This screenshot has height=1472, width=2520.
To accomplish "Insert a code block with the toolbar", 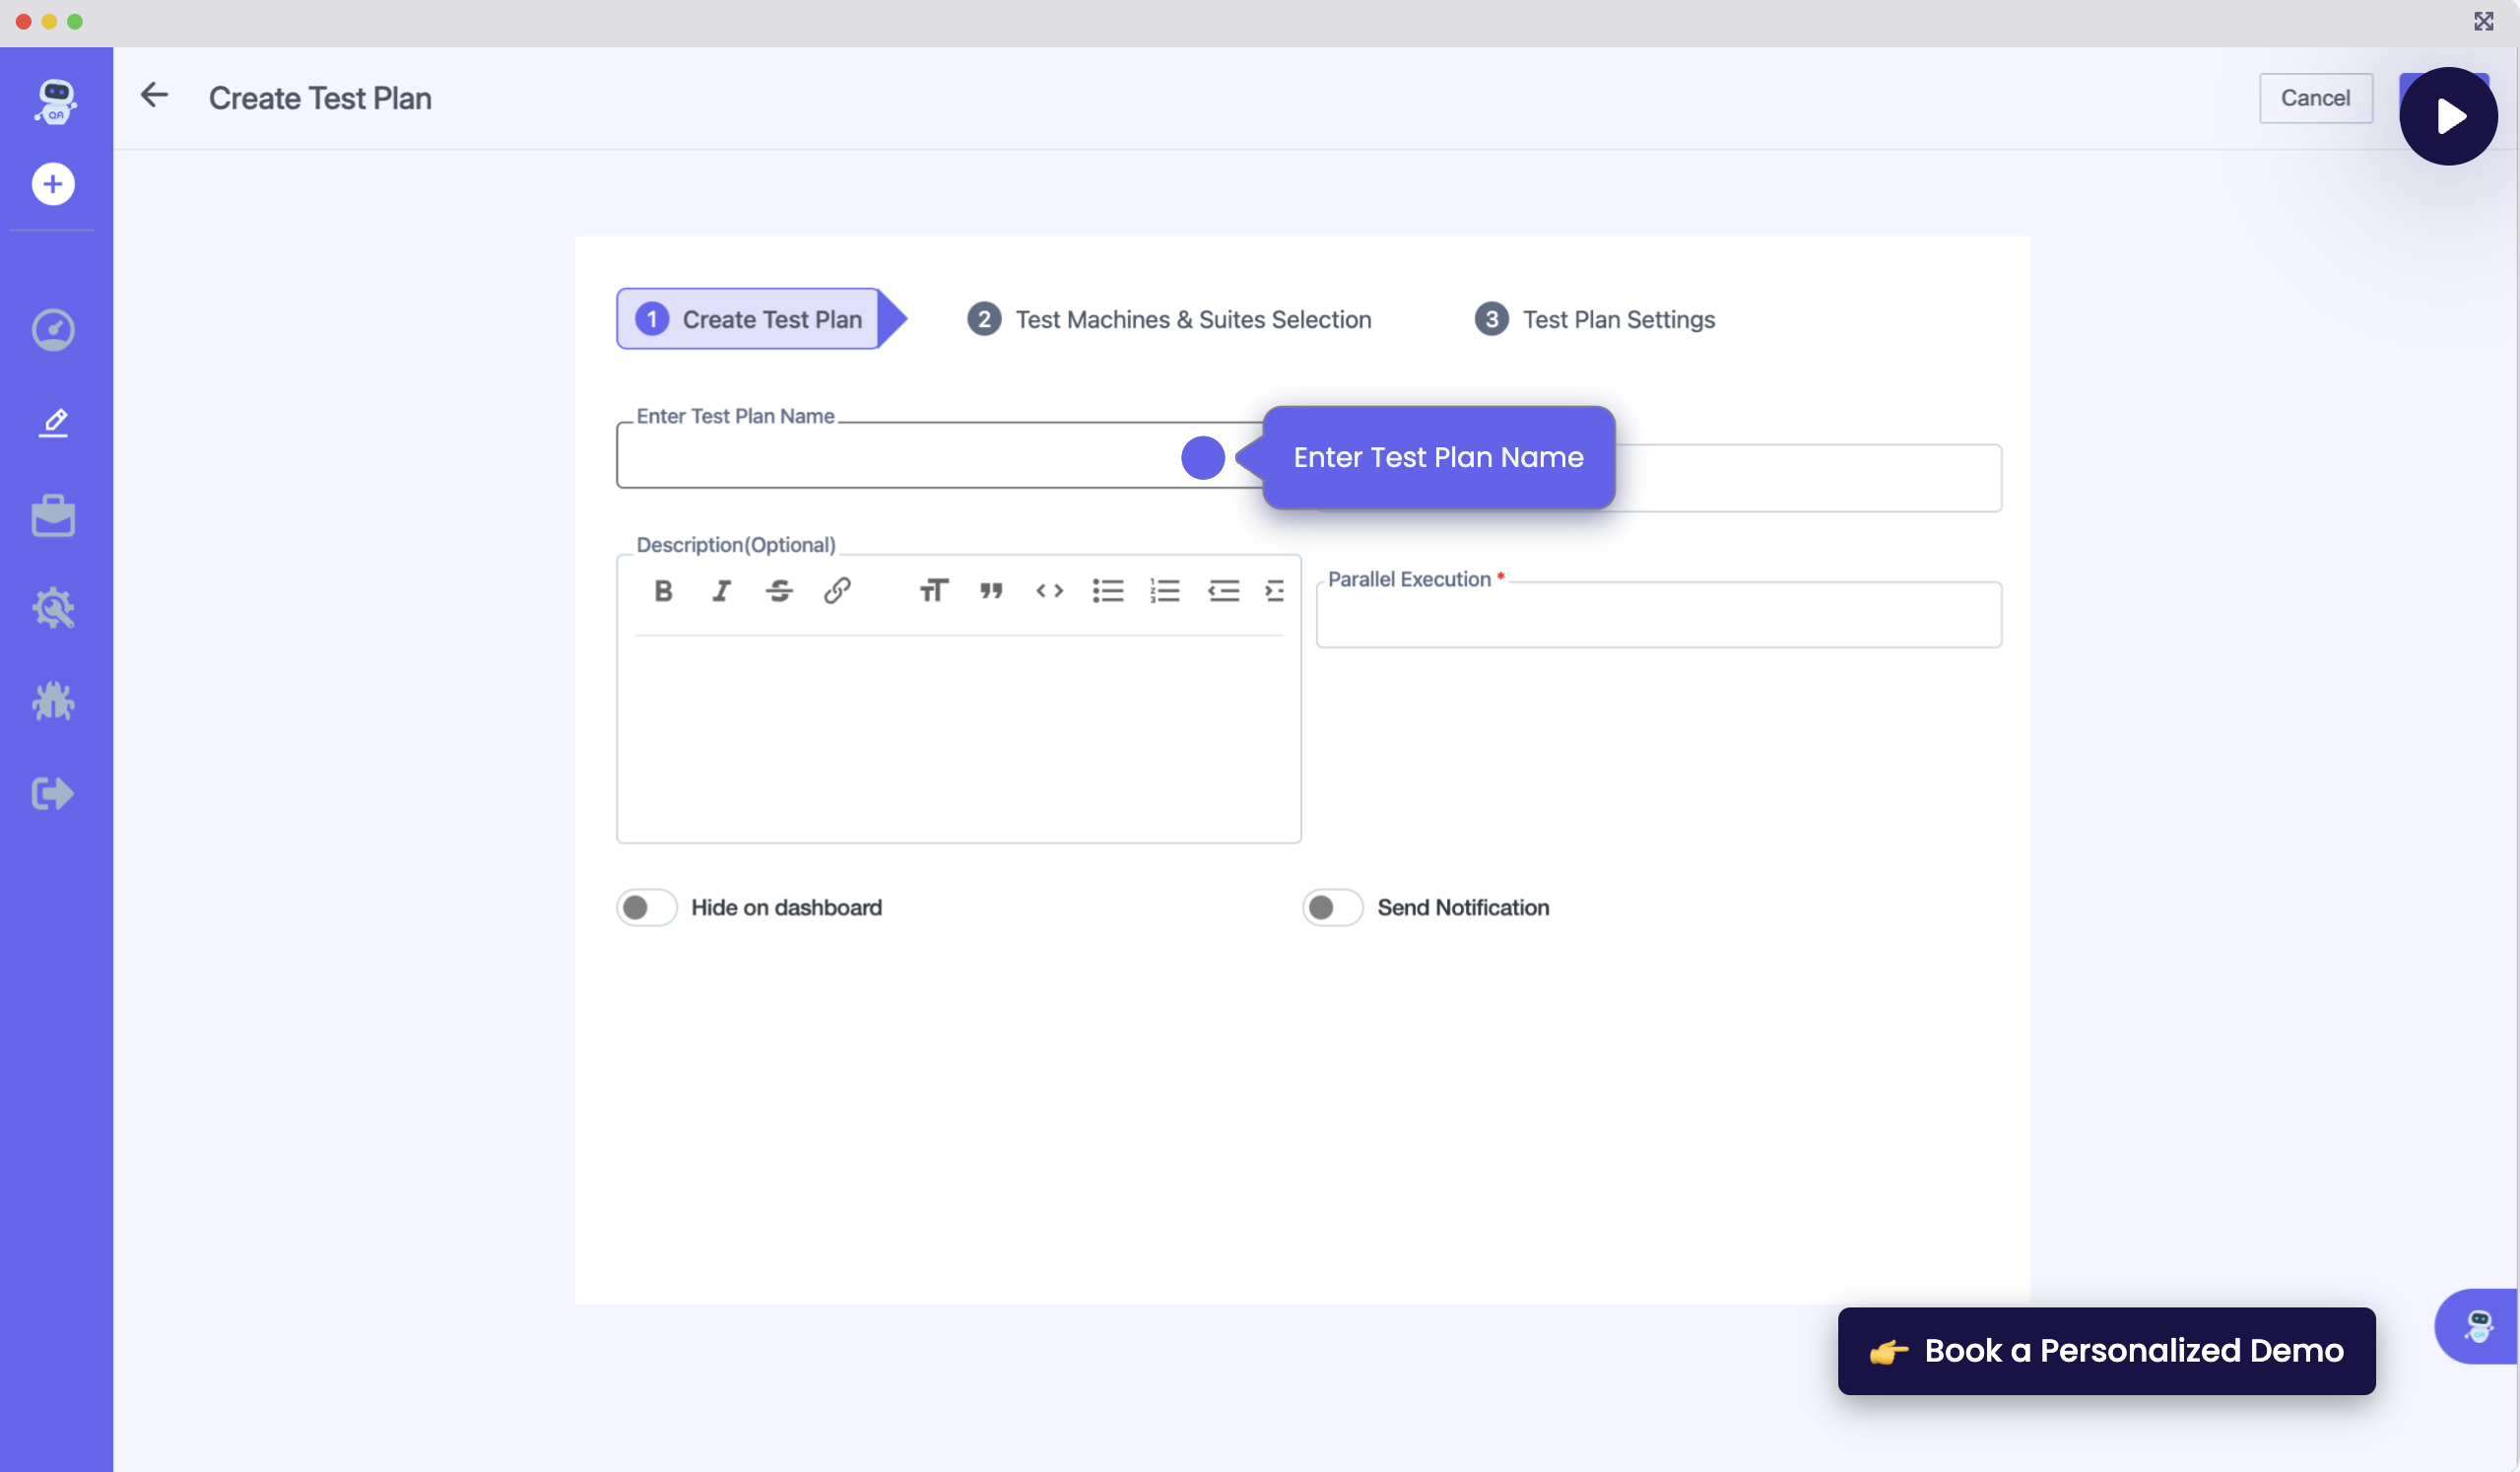I will [x=1049, y=591].
